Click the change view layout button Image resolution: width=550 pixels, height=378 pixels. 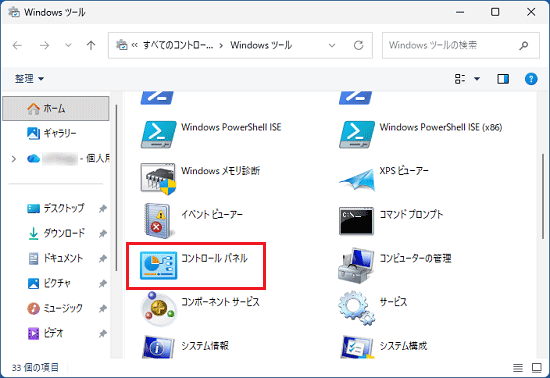[x=460, y=79]
